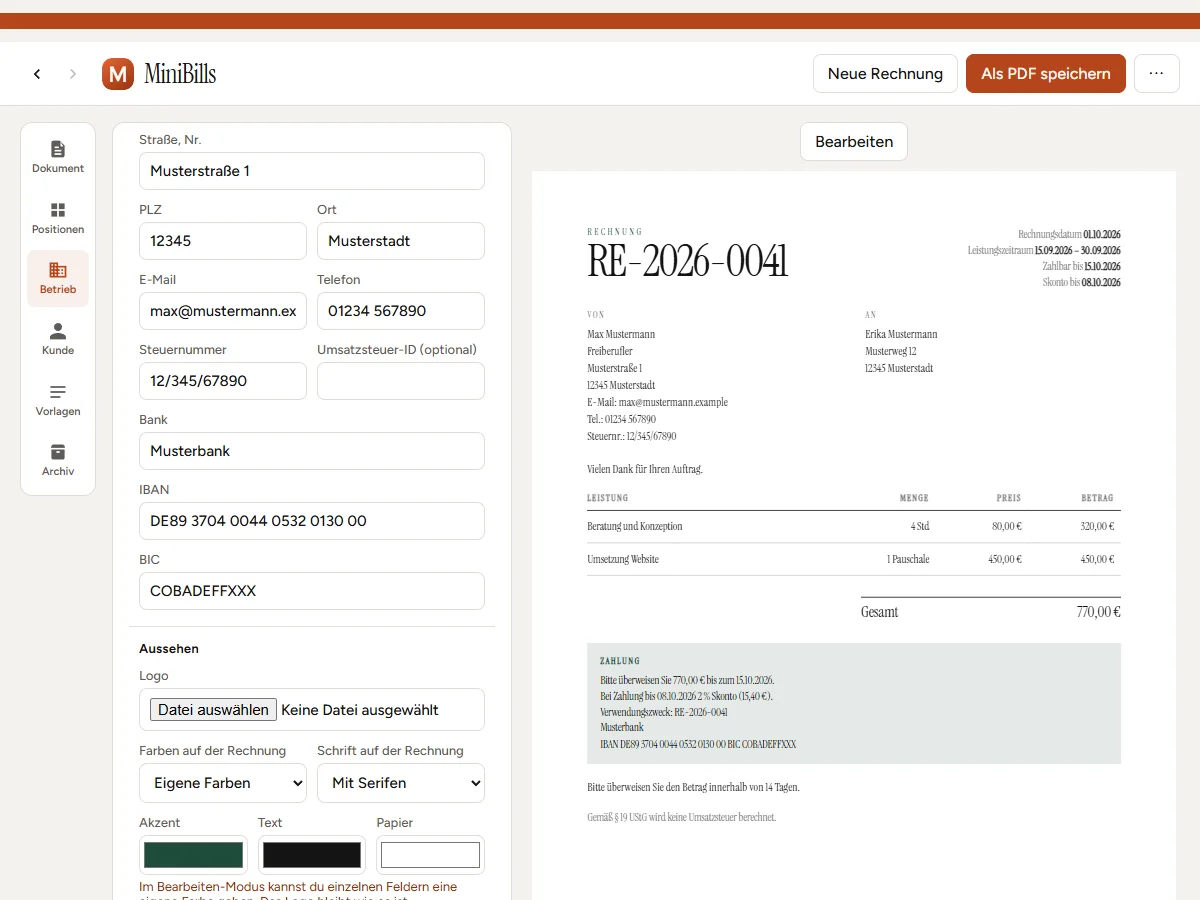
Task: Open the Vorlagen sidebar section
Action: tap(58, 400)
